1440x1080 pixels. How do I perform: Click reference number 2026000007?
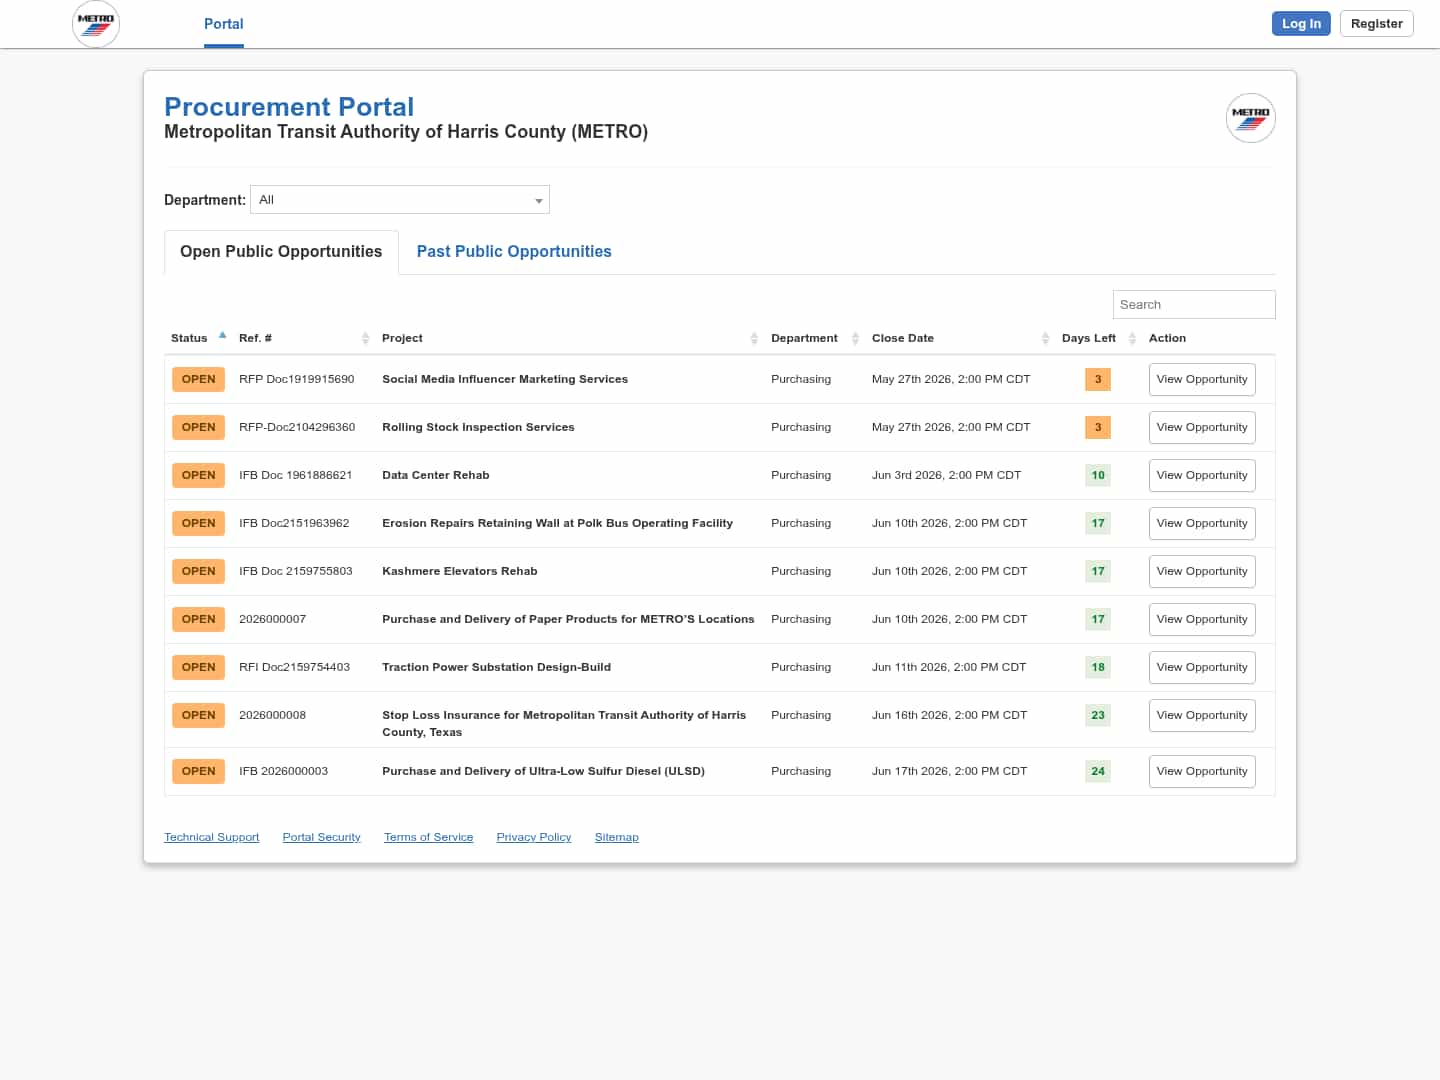[273, 620]
